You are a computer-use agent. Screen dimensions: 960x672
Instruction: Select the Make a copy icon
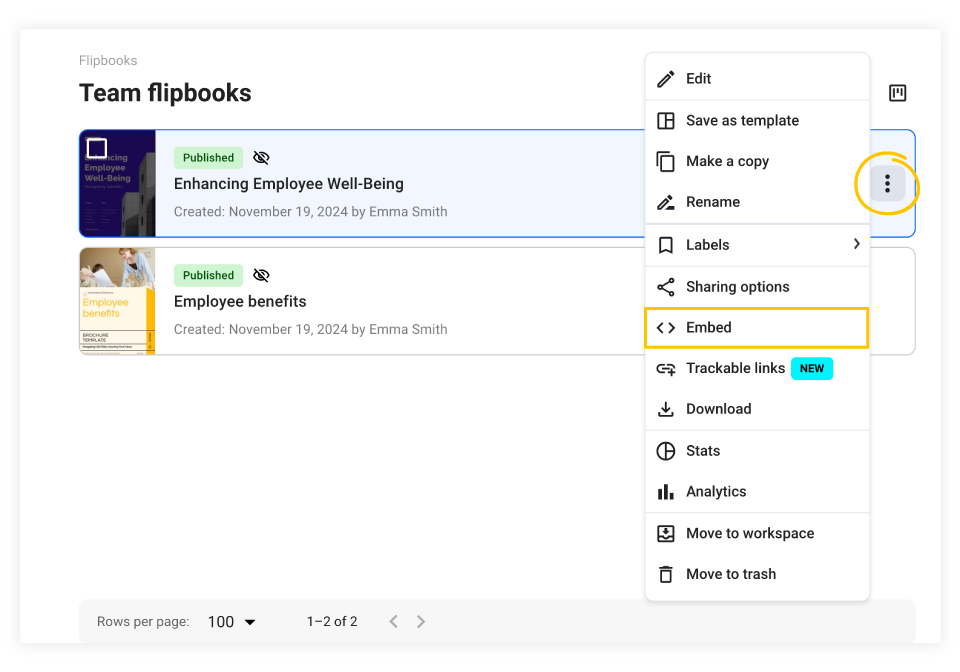click(666, 161)
